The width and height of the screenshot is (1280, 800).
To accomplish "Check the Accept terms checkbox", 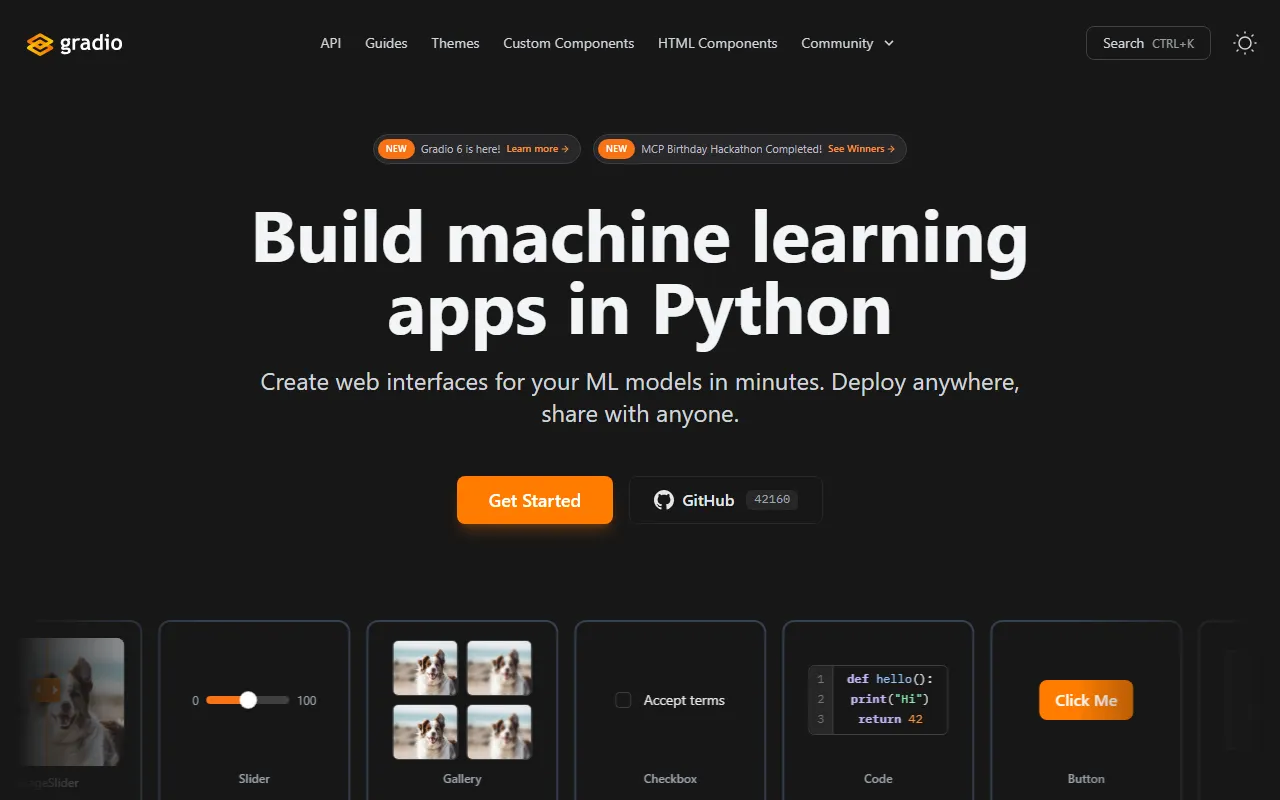I will (623, 700).
